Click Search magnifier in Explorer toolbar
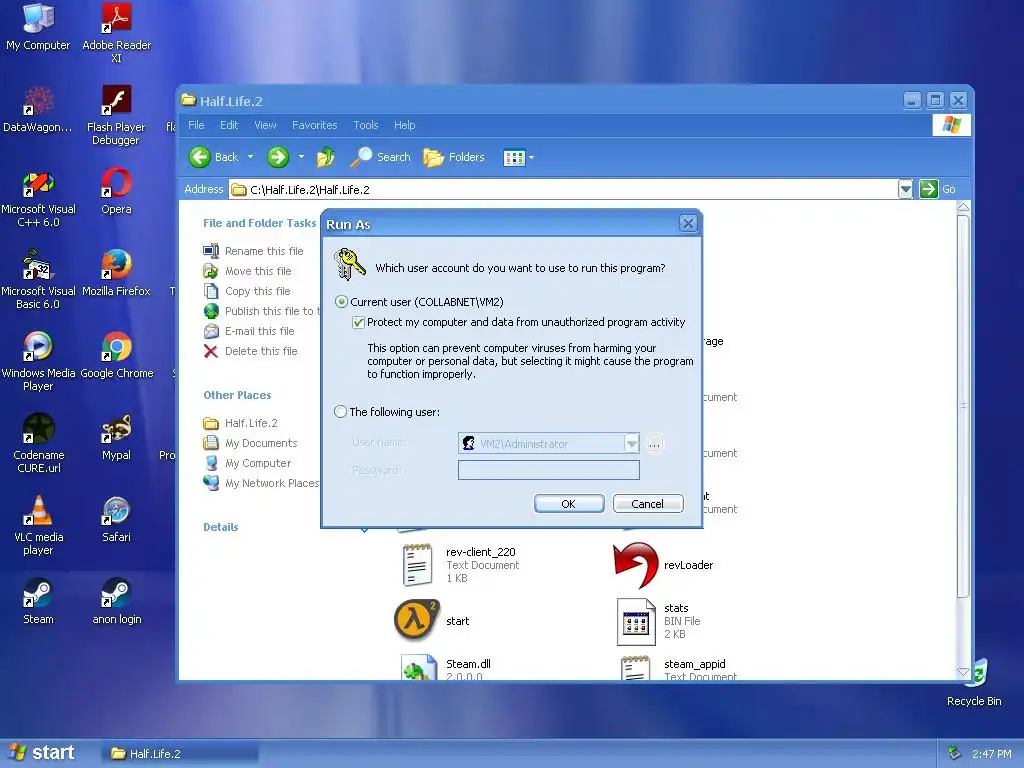The height and width of the screenshot is (768, 1024). click(380, 157)
